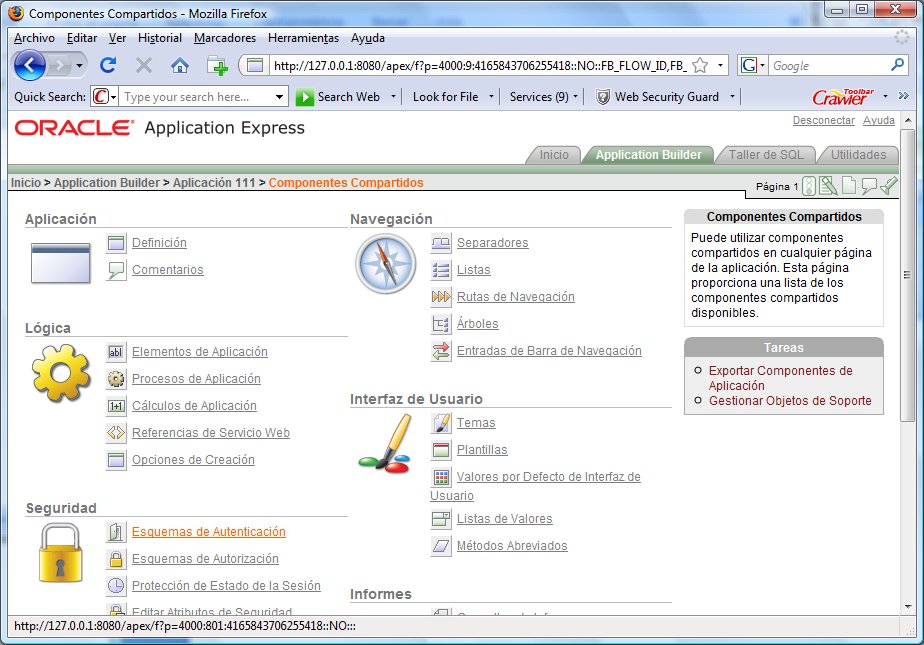Open the Herramientas menu
This screenshot has width=924, height=645.
click(303, 38)
